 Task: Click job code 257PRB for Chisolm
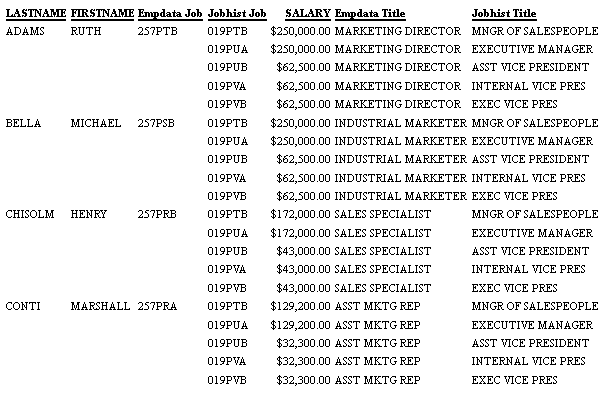[157, 214]
